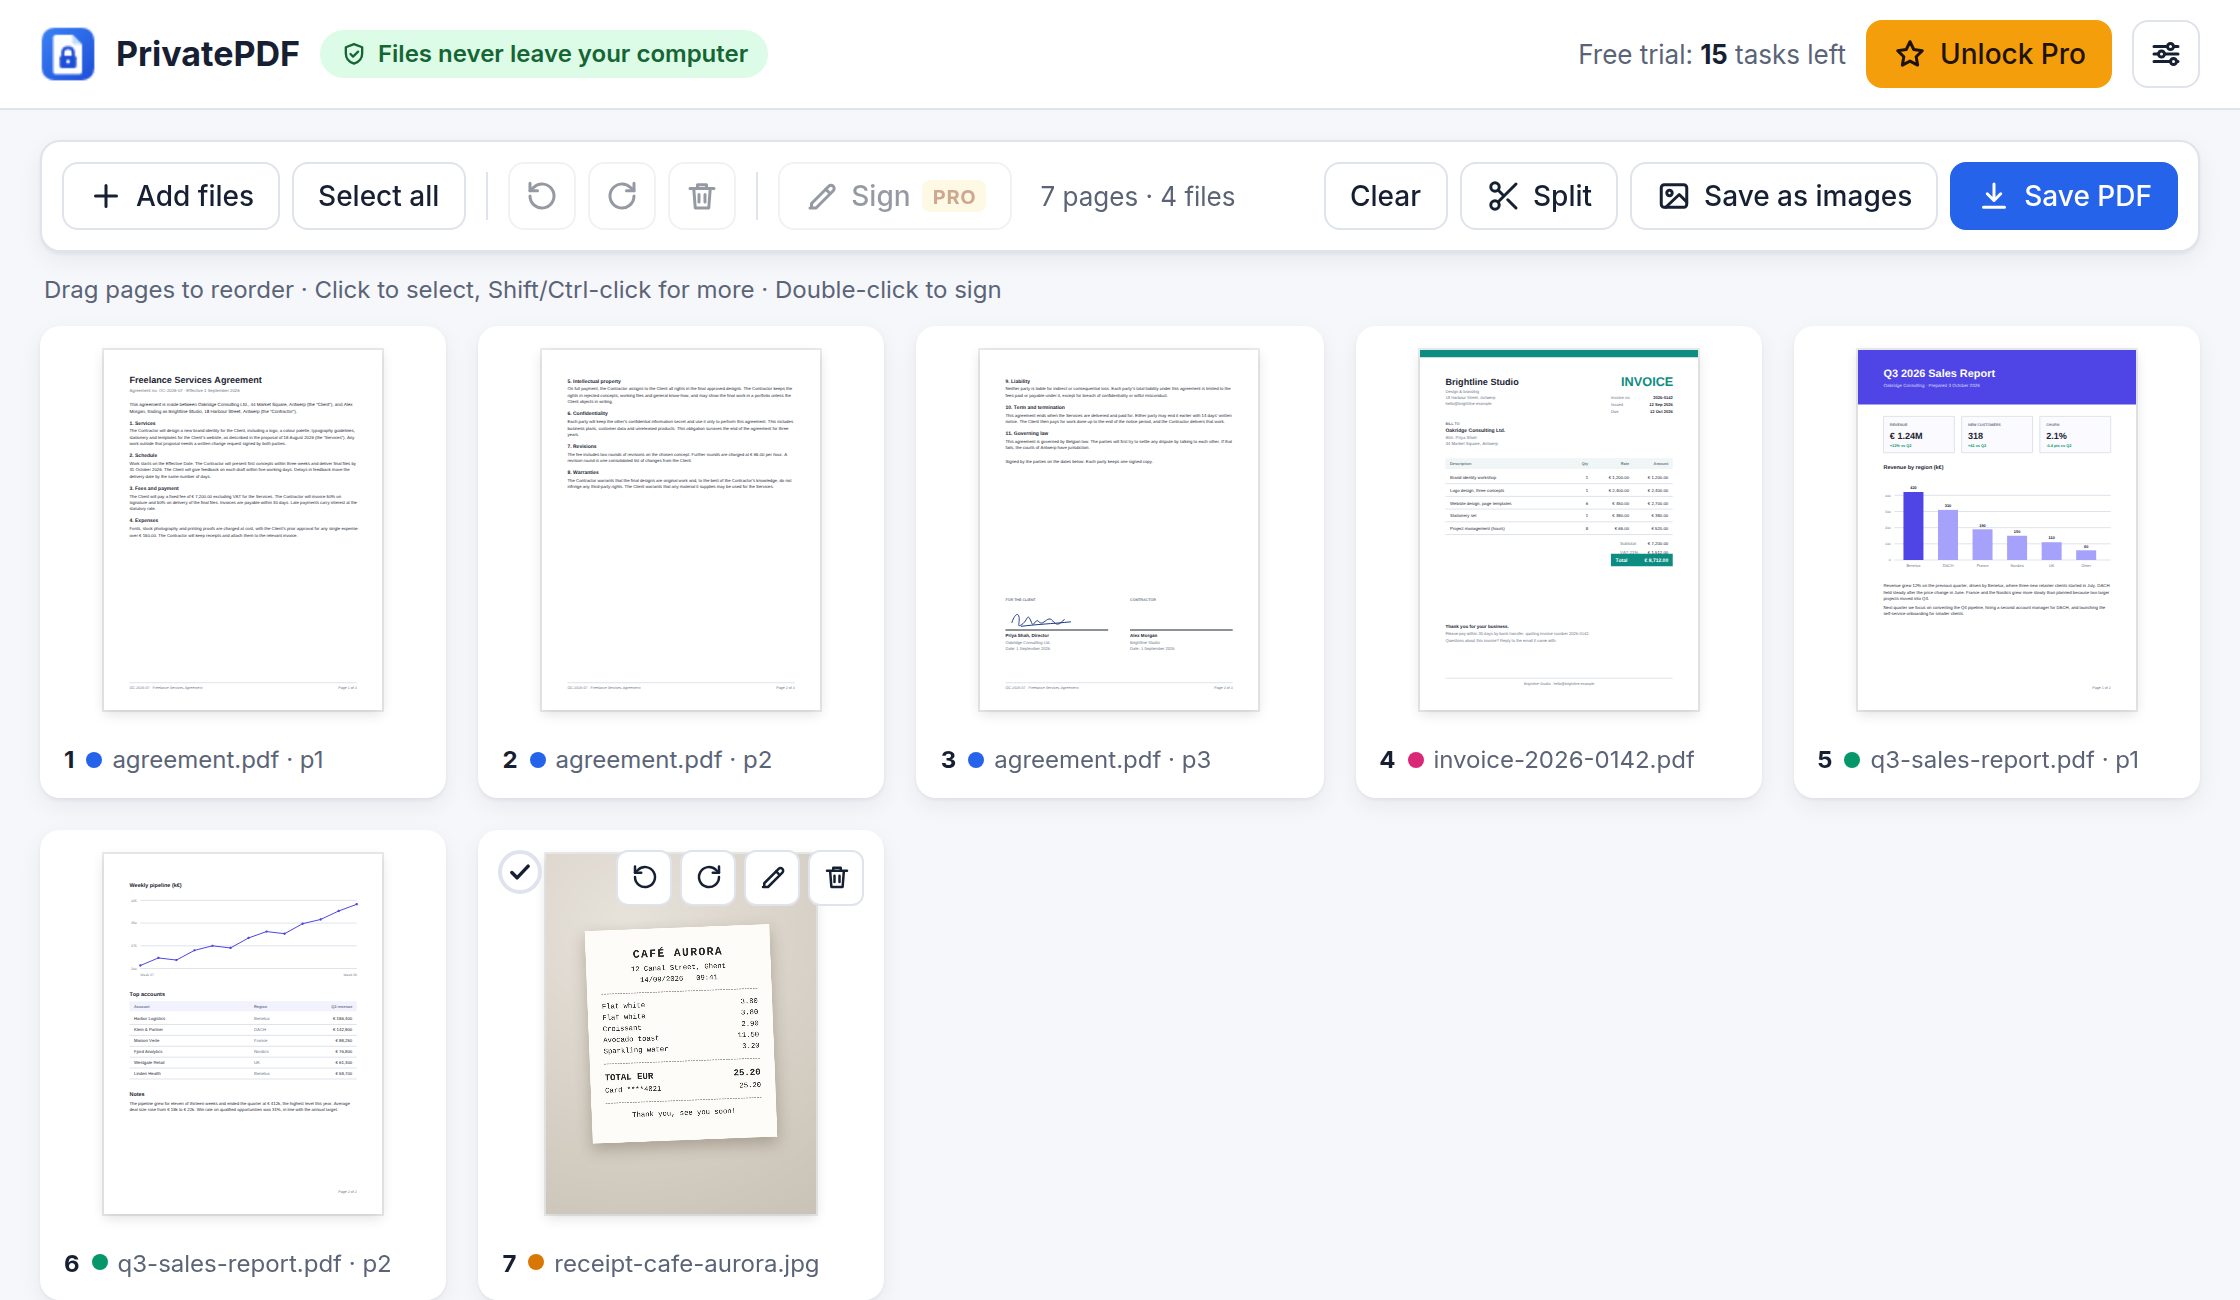Select invoice-2026-0142.pdf thumbnail
Image resolution: width=2240 pixels, height=1300 pixels.
(1559, 530)
